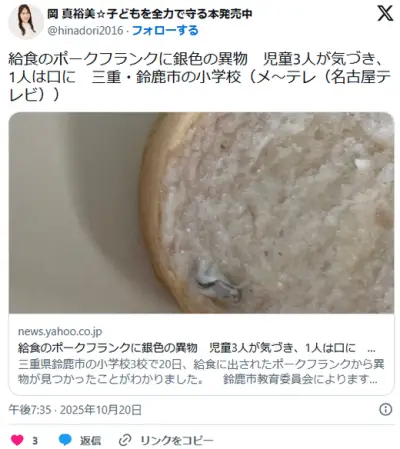The height and width of the screenshot is (449, 400).
Task: Like the post with the heart icon
Action: point(17,440)
